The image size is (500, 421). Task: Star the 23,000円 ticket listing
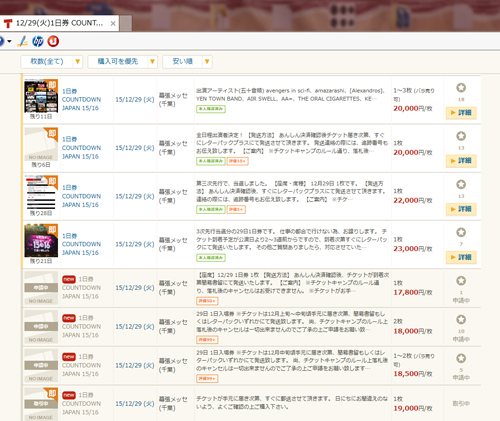pyautogui.click(x=461, y=232)
